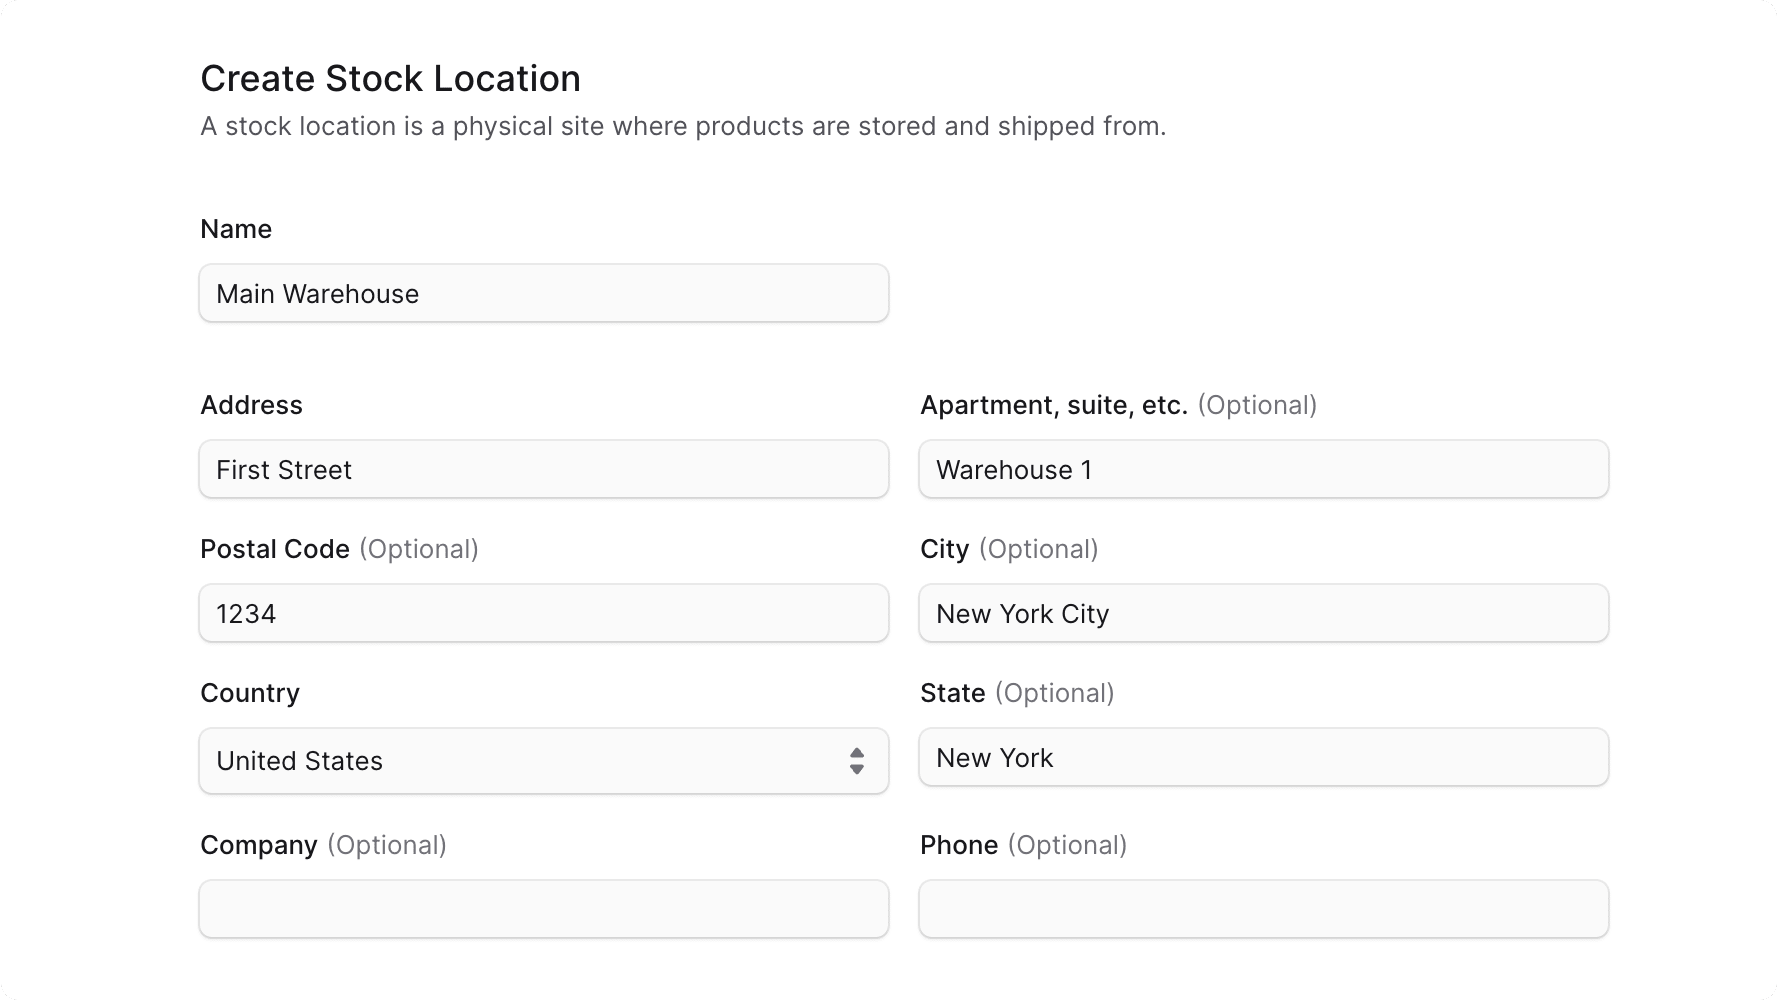Click the Apartment, suite field showing Warehouse 1
The height and width of the screenshot is (1000, 1778).
tap(1263, 469)
